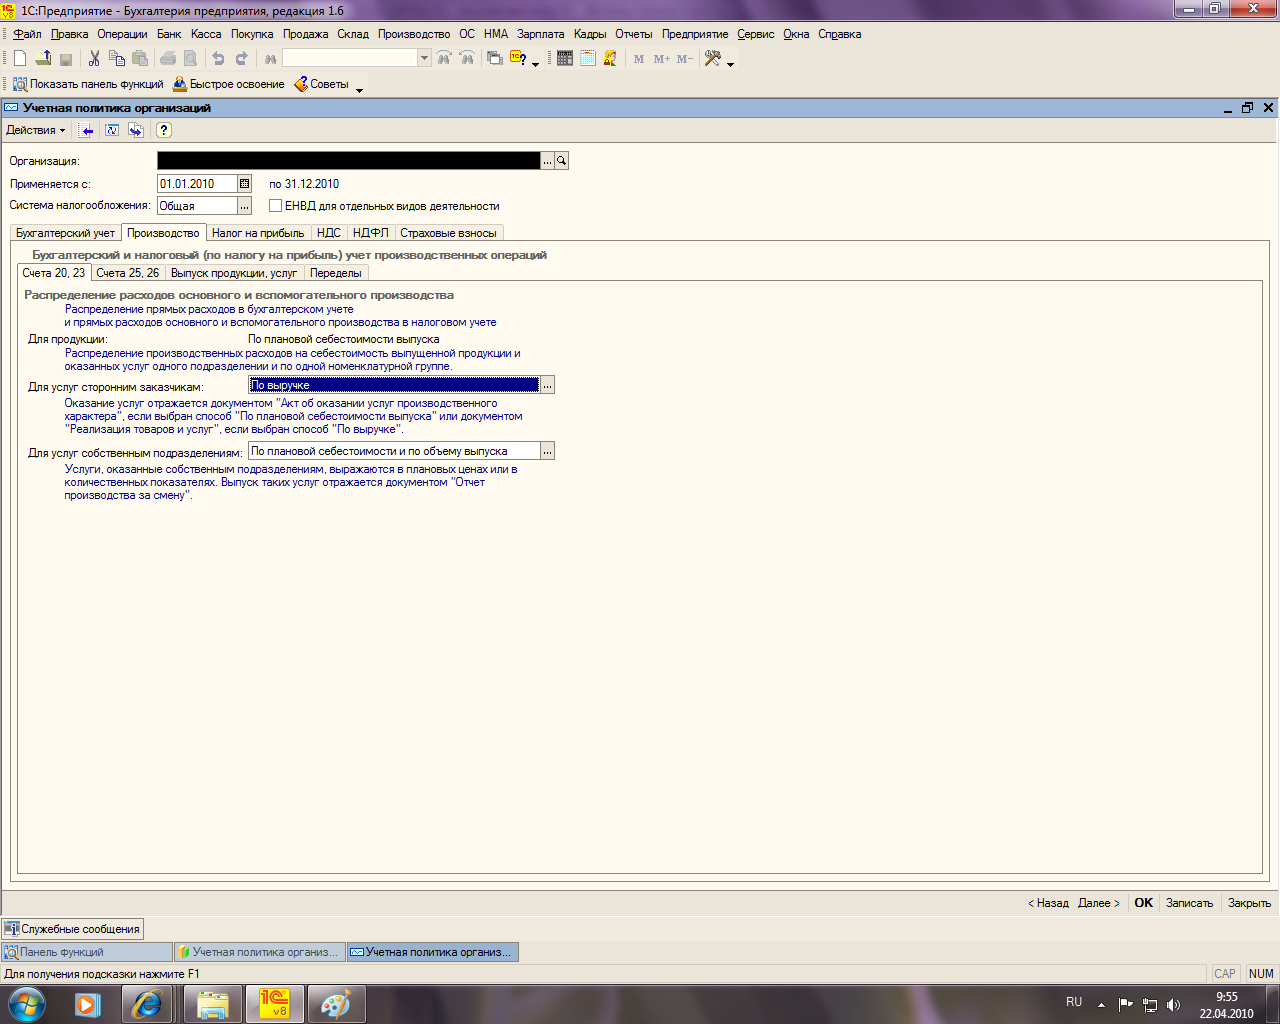
Task: Click the blue left-arrow icon beside Действия
Action: (87, 130)
